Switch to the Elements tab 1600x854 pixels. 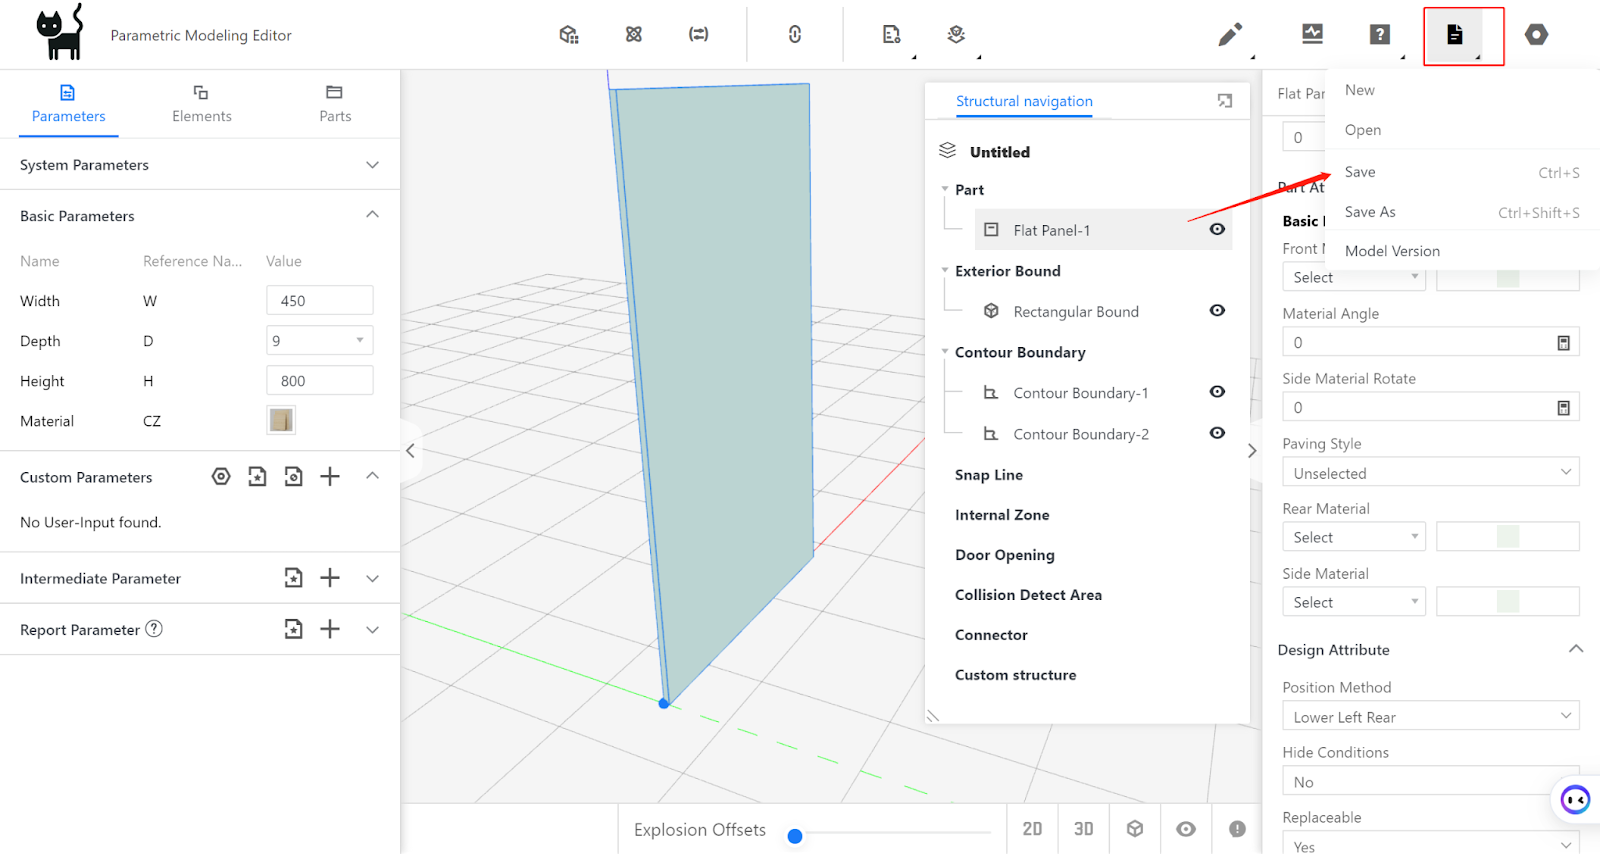coord(201,104)
